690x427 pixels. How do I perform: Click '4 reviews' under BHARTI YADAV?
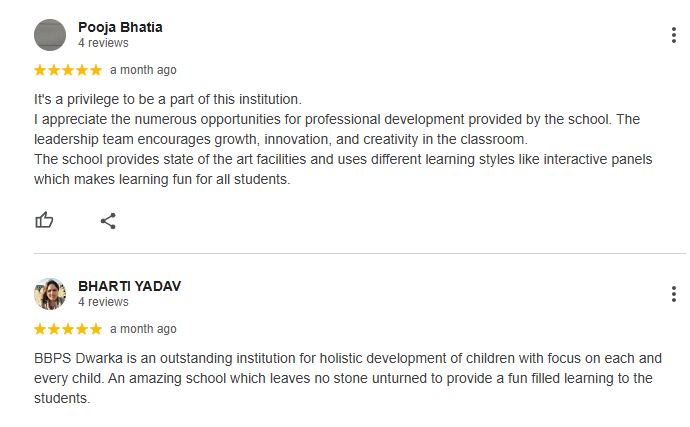103,302
